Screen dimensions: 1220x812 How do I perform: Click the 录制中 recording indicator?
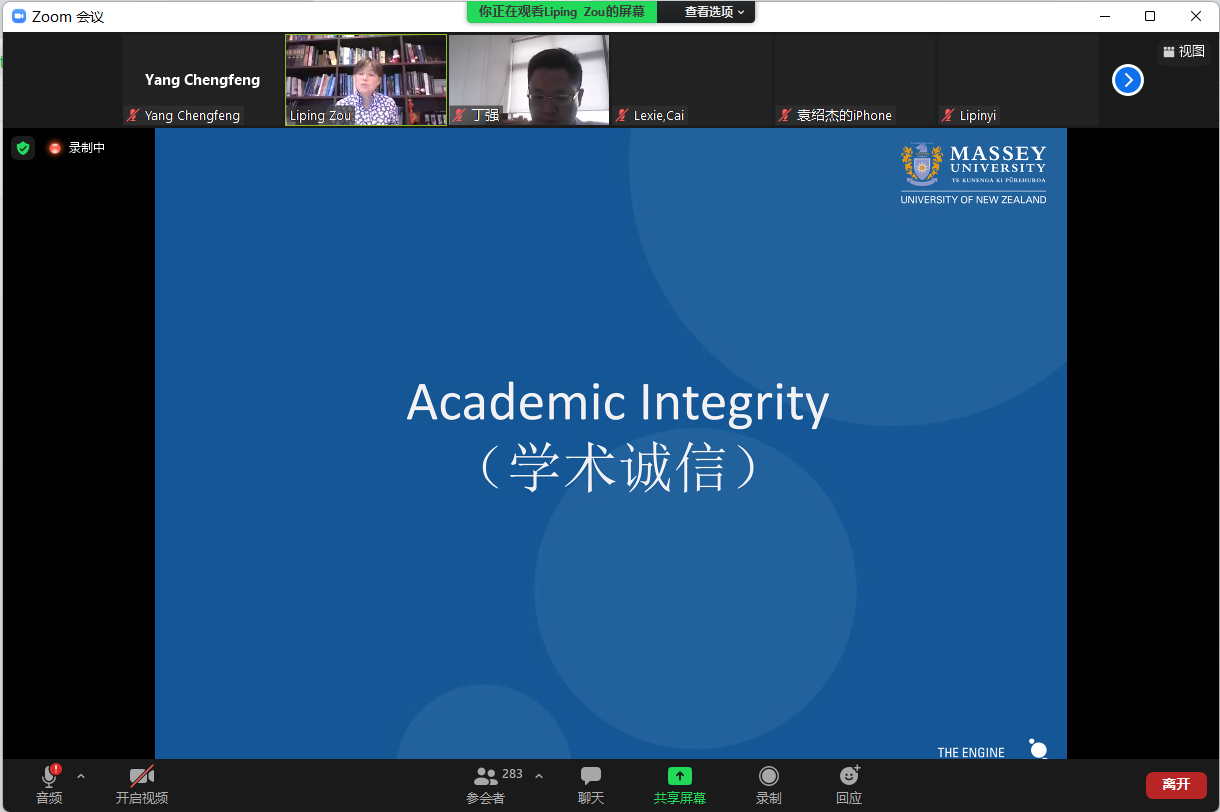(76, 148)
